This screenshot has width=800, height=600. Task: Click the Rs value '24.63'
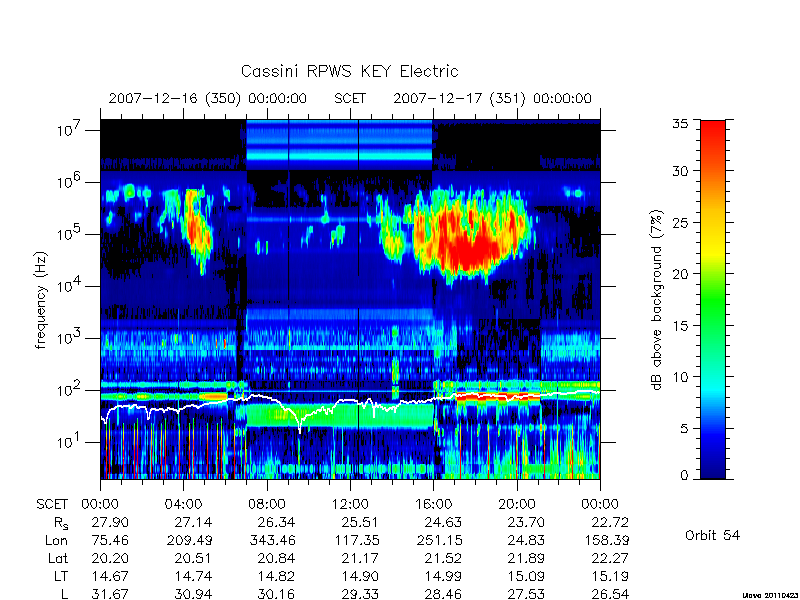[443, 522]
